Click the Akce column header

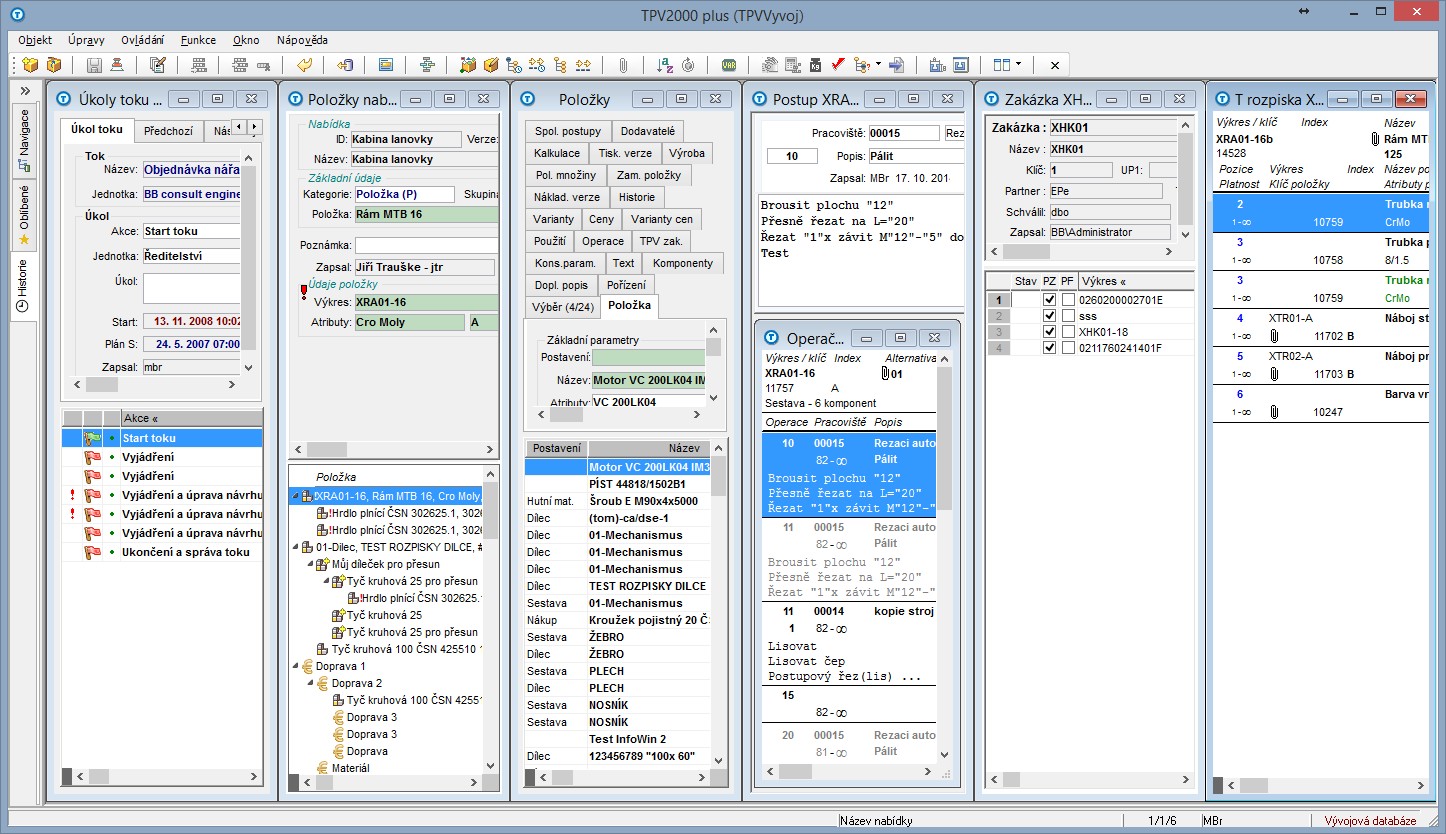(191, 418)
